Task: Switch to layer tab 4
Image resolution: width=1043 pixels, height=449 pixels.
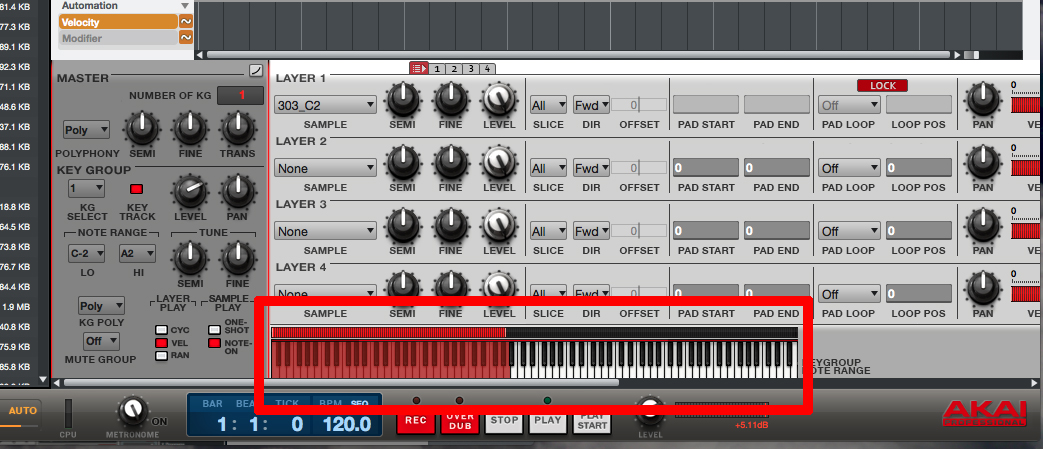Action: click(x=487, y=68)
